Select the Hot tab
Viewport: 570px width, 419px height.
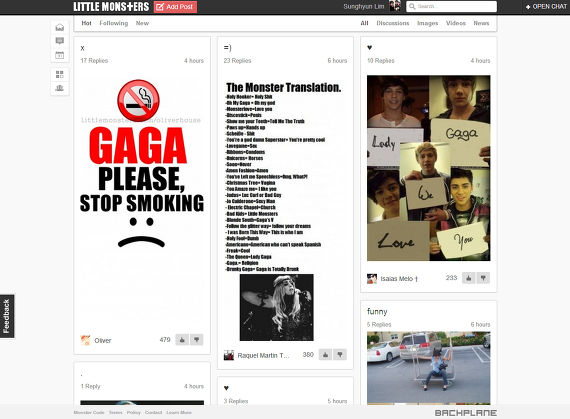click(87, 23)
